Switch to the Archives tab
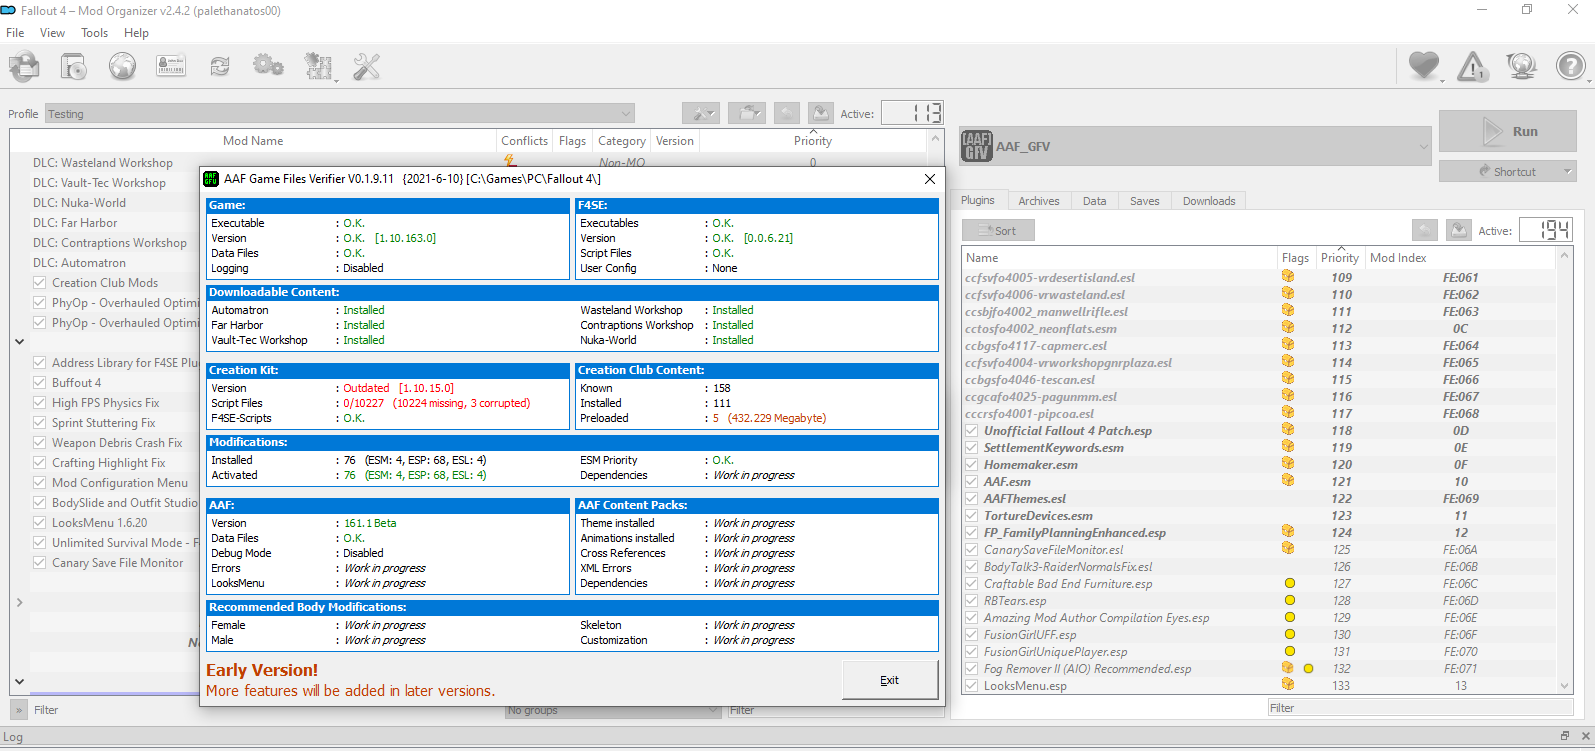 point(1038,201)
